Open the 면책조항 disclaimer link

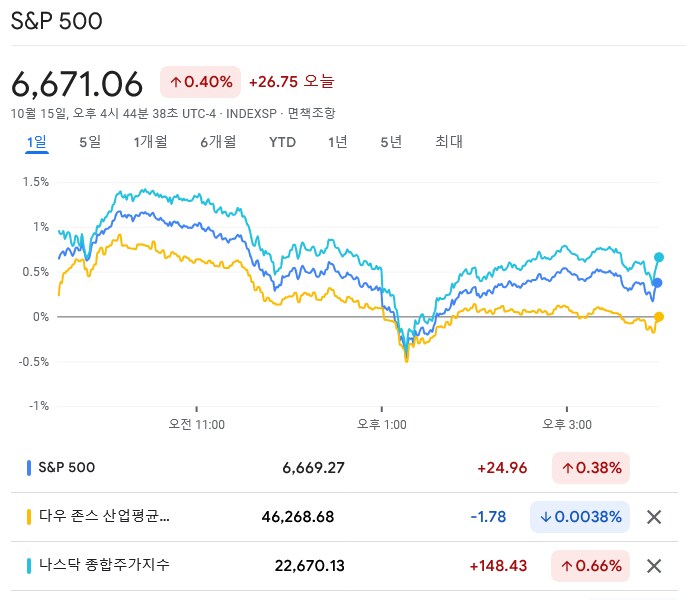click(311, 114)
